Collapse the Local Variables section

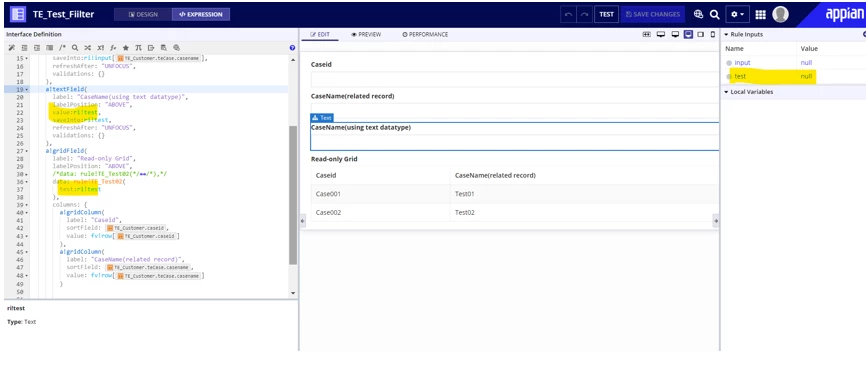[726, 92]
